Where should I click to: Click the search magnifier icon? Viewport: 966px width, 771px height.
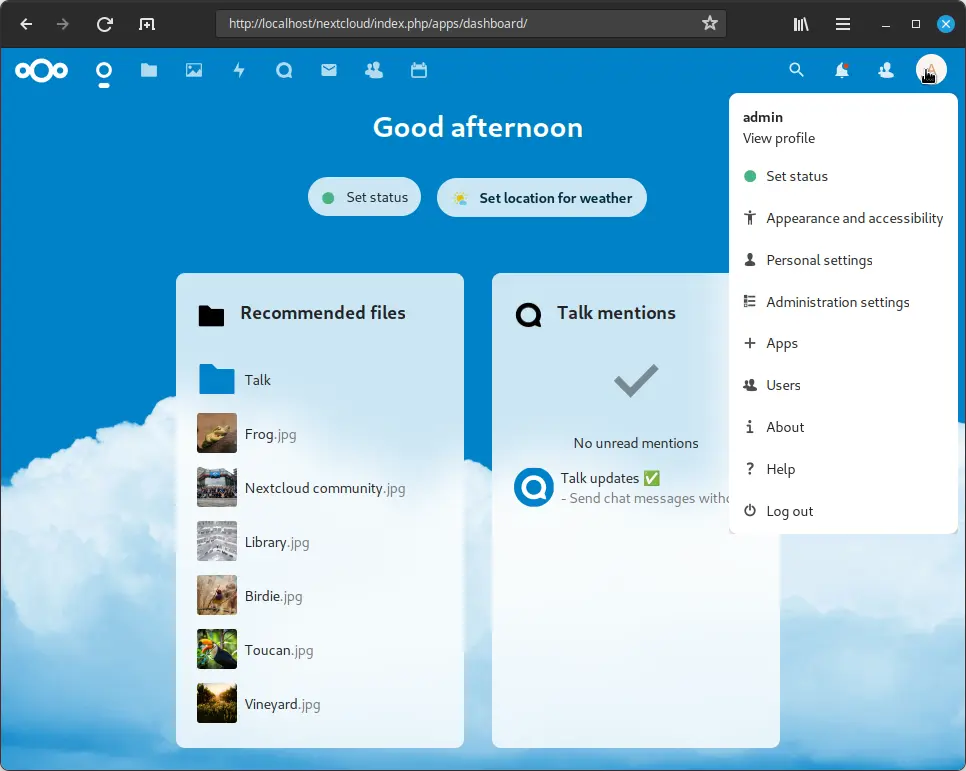796,70
